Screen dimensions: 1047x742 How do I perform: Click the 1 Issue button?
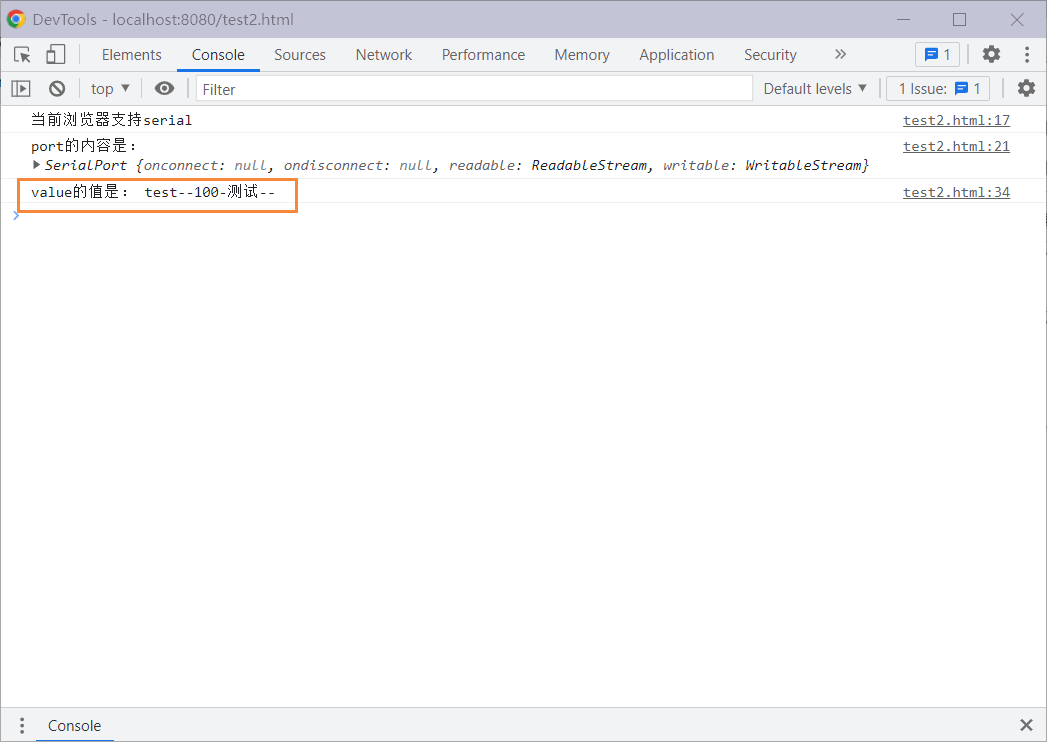tap(938, 89)
